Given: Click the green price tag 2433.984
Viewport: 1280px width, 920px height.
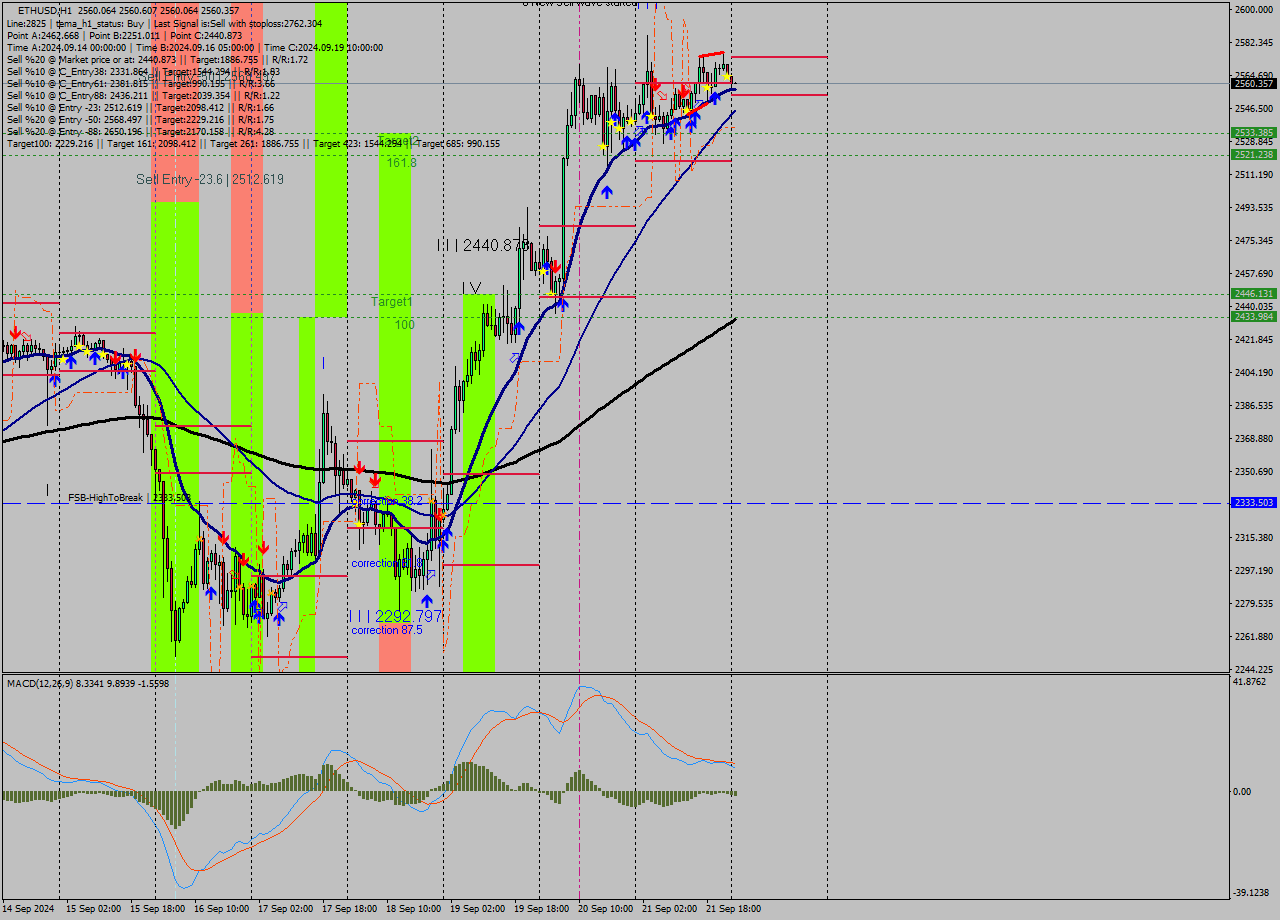Looking at the screenshot, I should point(1254,316).
